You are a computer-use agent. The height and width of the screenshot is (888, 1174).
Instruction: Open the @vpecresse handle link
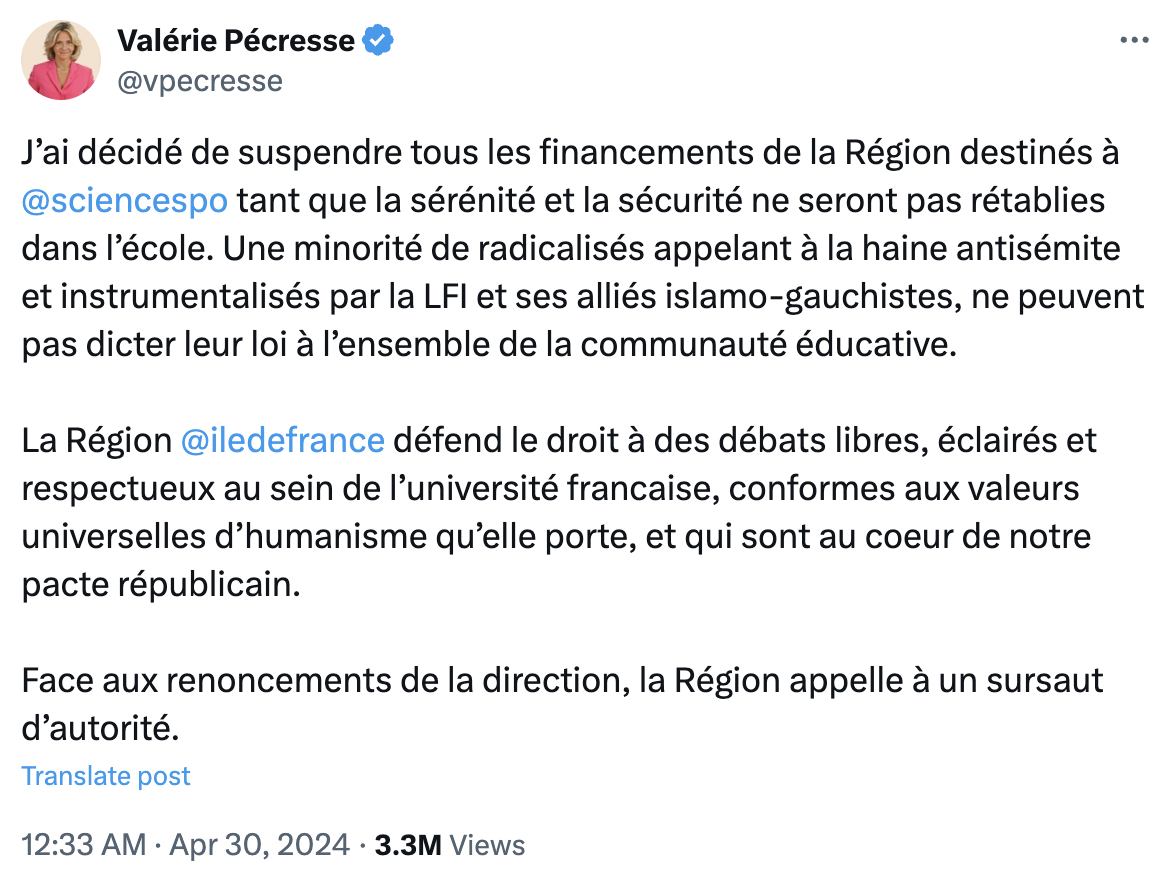tap(200, 81)
